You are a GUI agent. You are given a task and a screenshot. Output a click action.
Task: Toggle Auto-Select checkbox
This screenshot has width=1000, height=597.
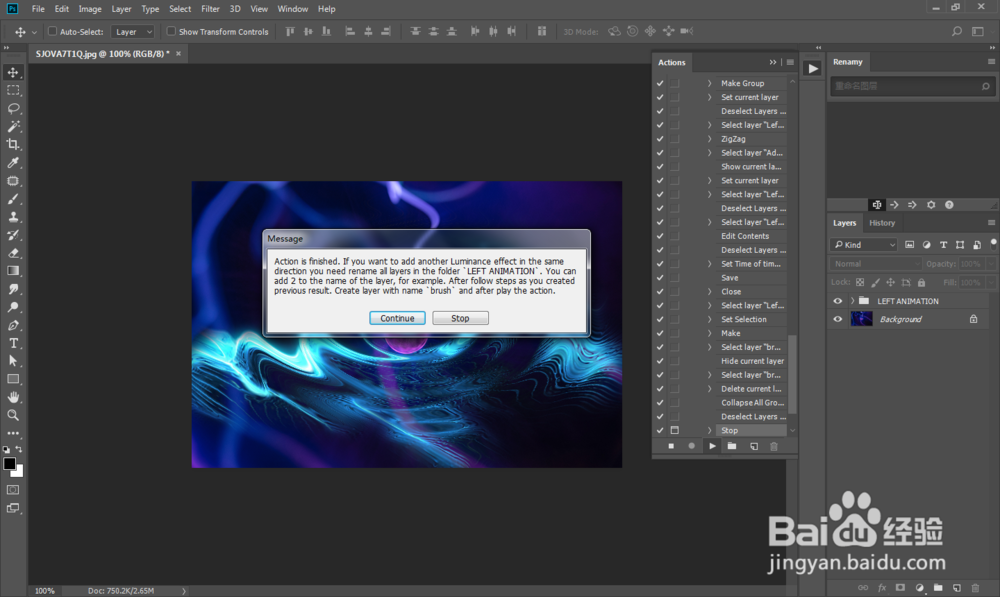coord(52,31)
